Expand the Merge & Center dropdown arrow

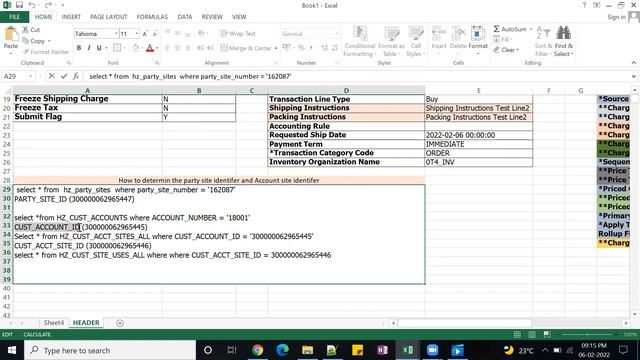(276, 48)
